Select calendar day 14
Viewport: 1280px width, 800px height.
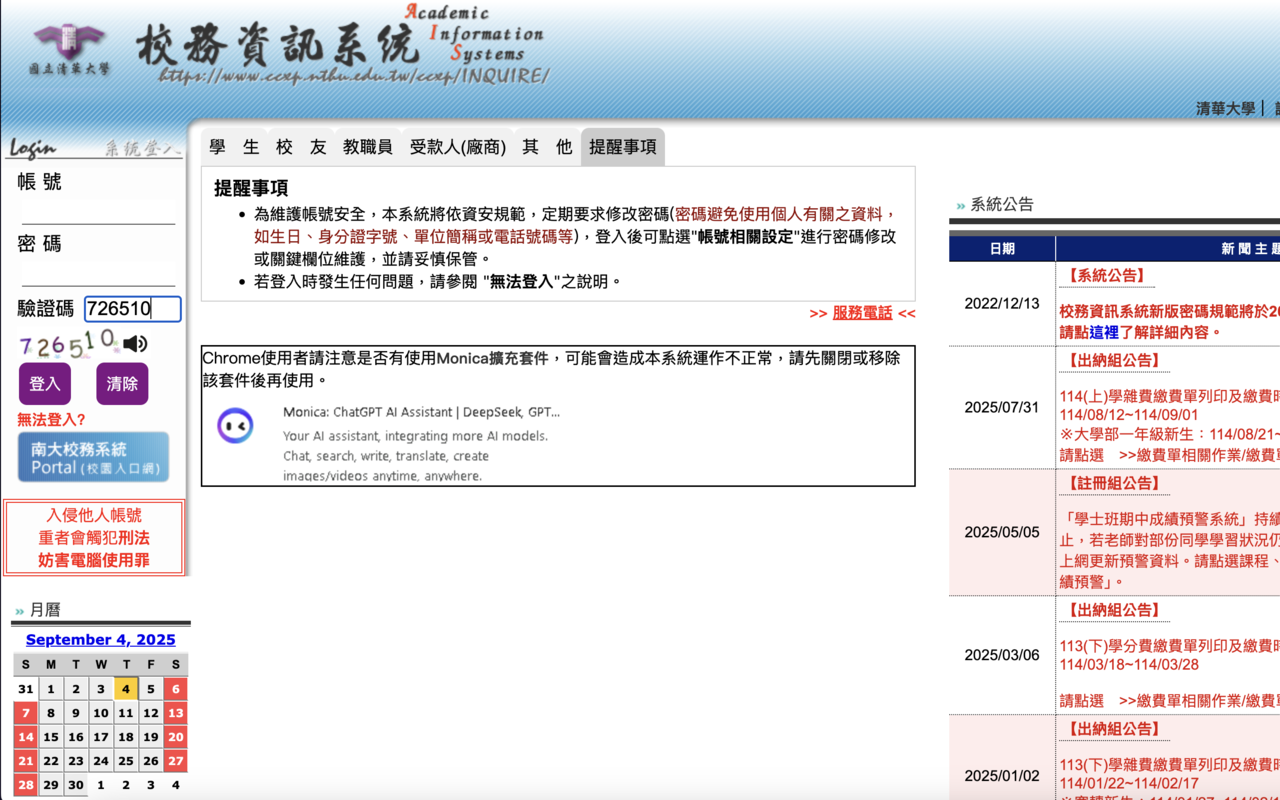(x=25, y=737)
